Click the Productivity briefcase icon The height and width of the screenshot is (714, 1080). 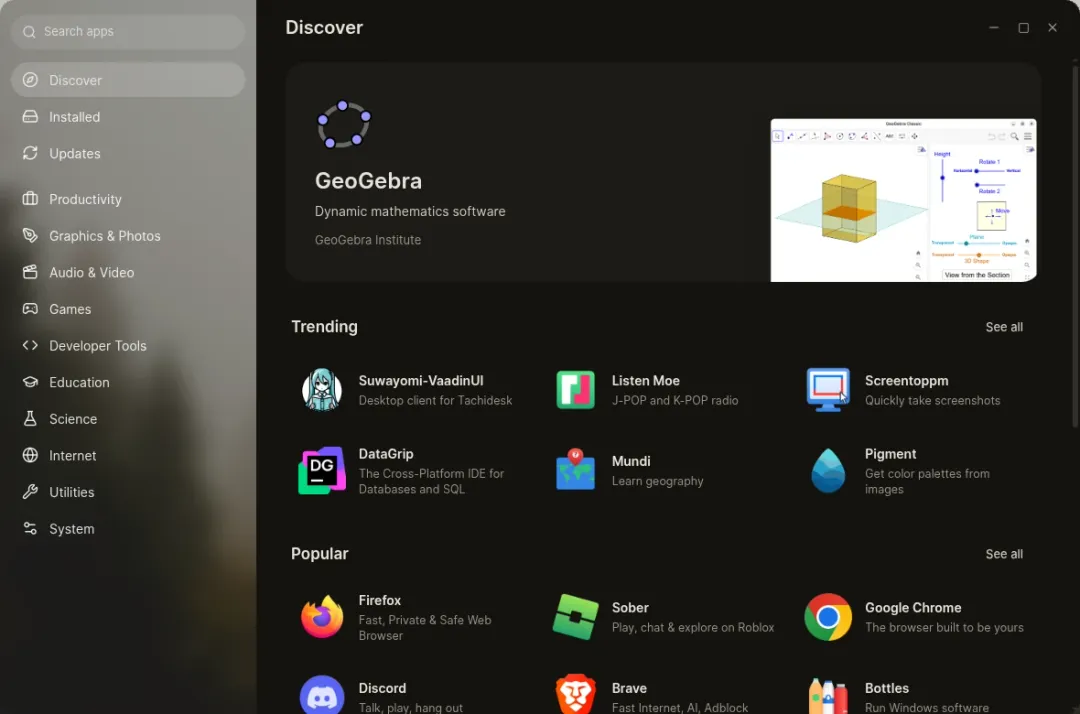(x=30, y=199)
